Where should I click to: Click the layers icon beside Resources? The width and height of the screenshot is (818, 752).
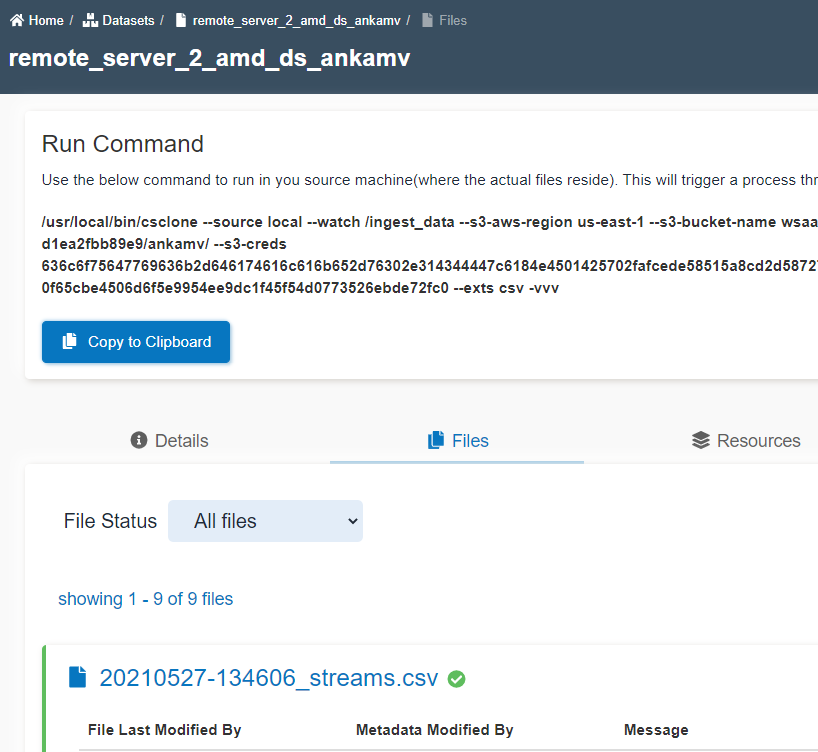(701, 440)
